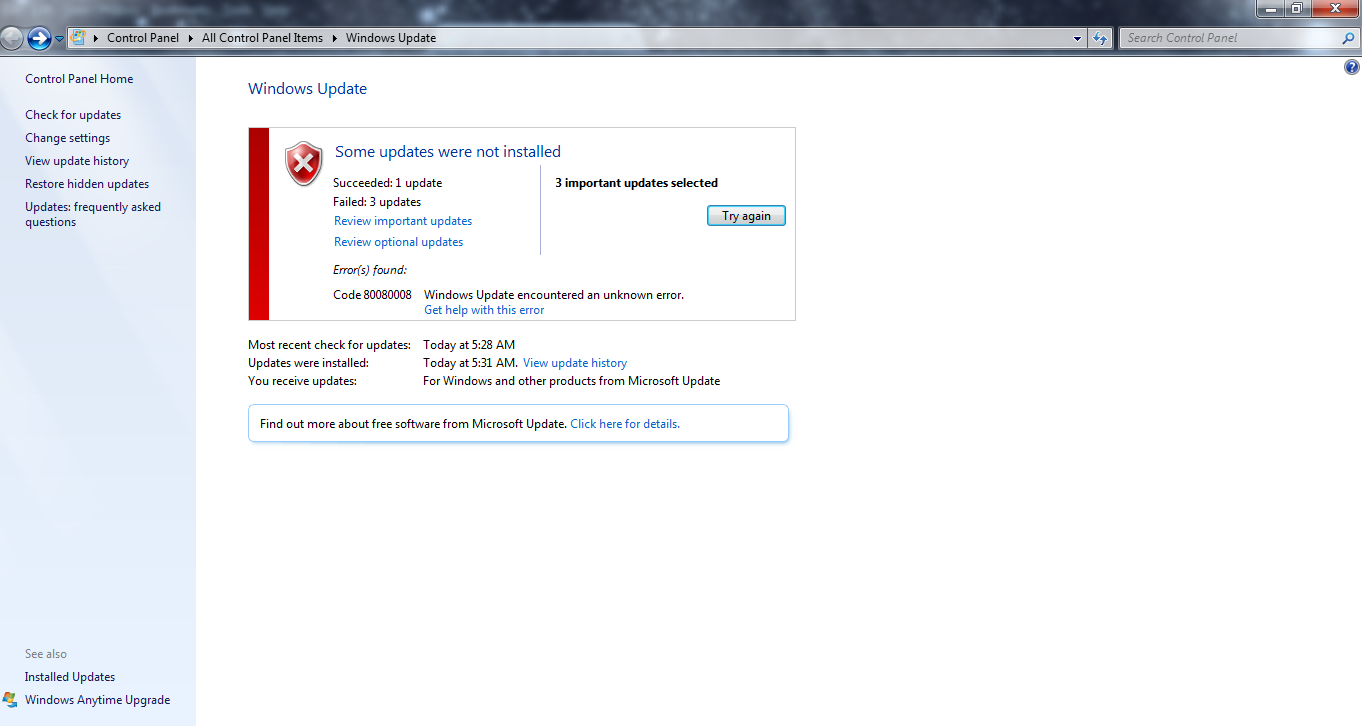This screenshot has width=1366, height=726.
Task: Open the blue help question mark icon
Action: pos(1352,68)
